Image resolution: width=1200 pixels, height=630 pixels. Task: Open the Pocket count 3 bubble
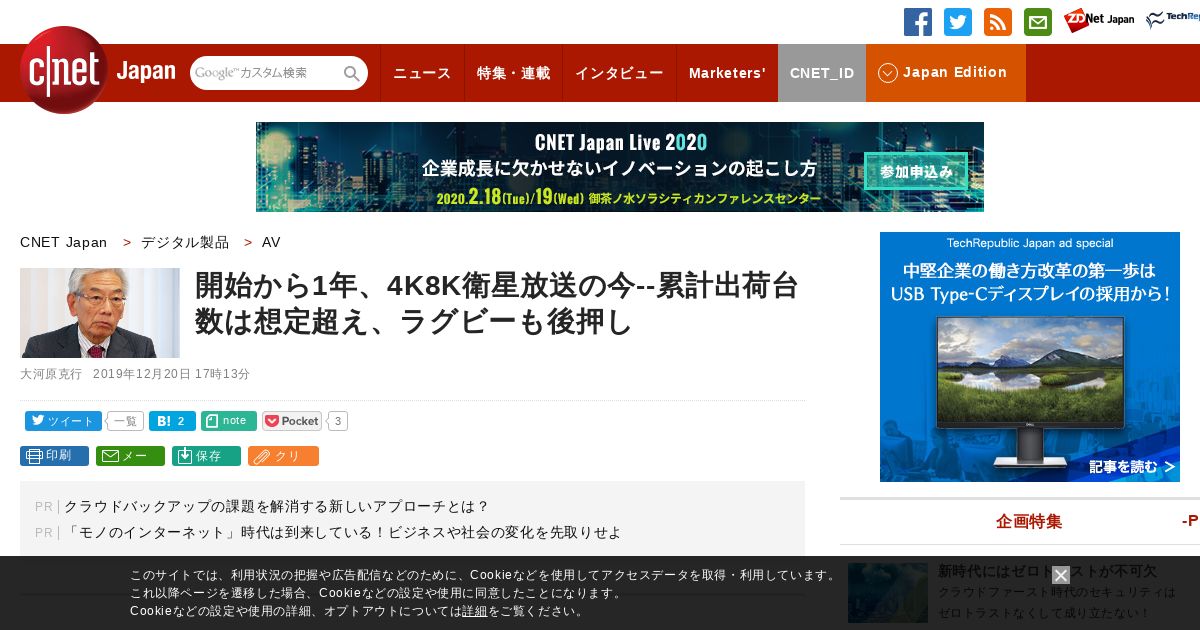338,421
